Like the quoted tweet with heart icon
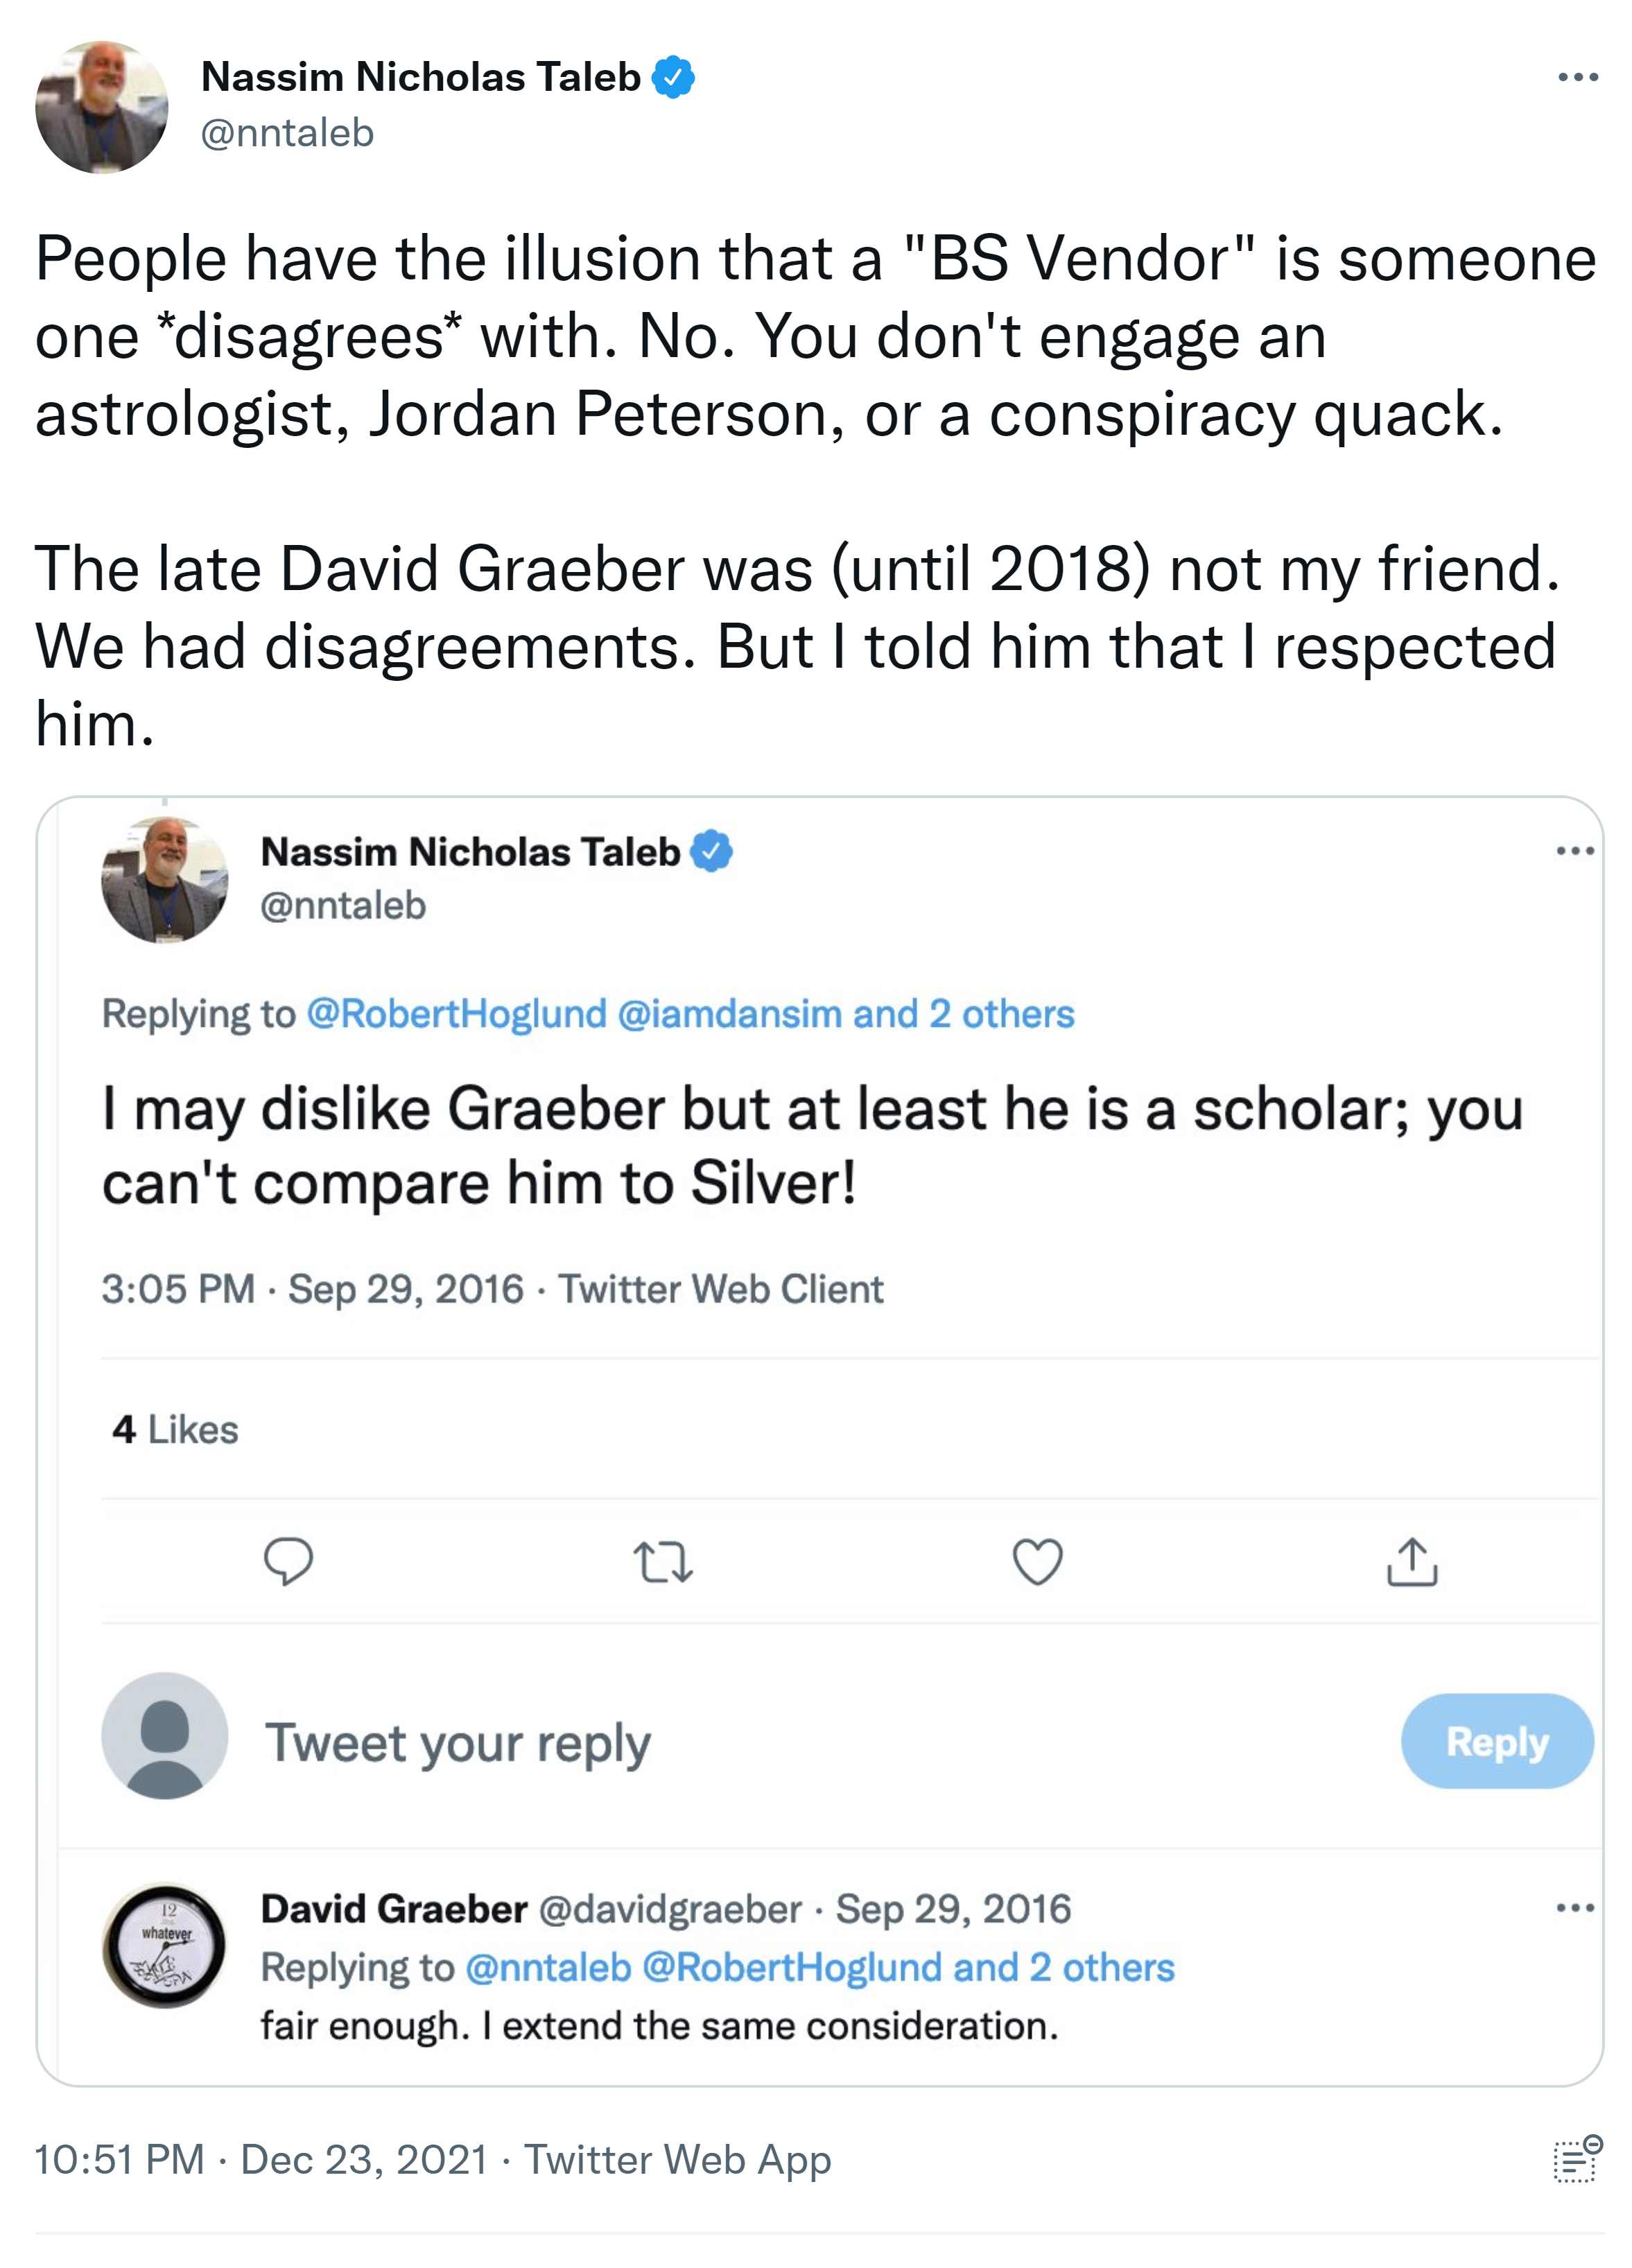This screenshot has width=1632, height=2268. (x=1037, y=1561)
